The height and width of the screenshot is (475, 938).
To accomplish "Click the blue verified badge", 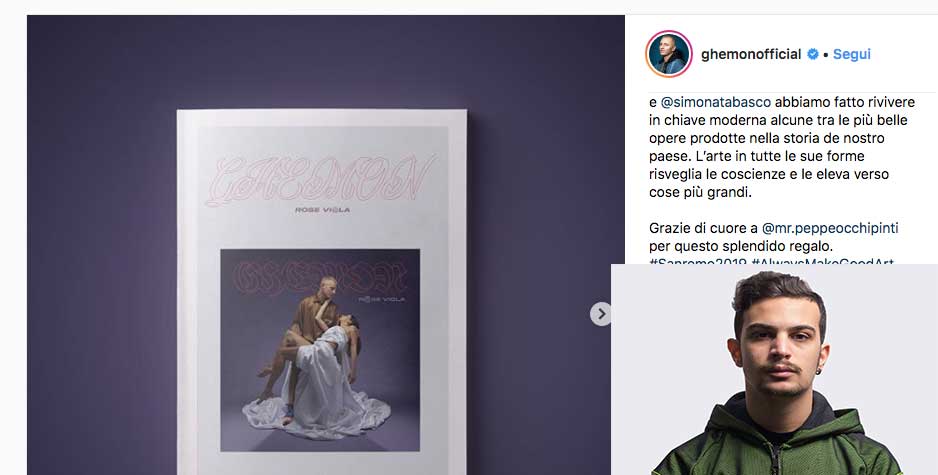I will click(x=813, y=54).
